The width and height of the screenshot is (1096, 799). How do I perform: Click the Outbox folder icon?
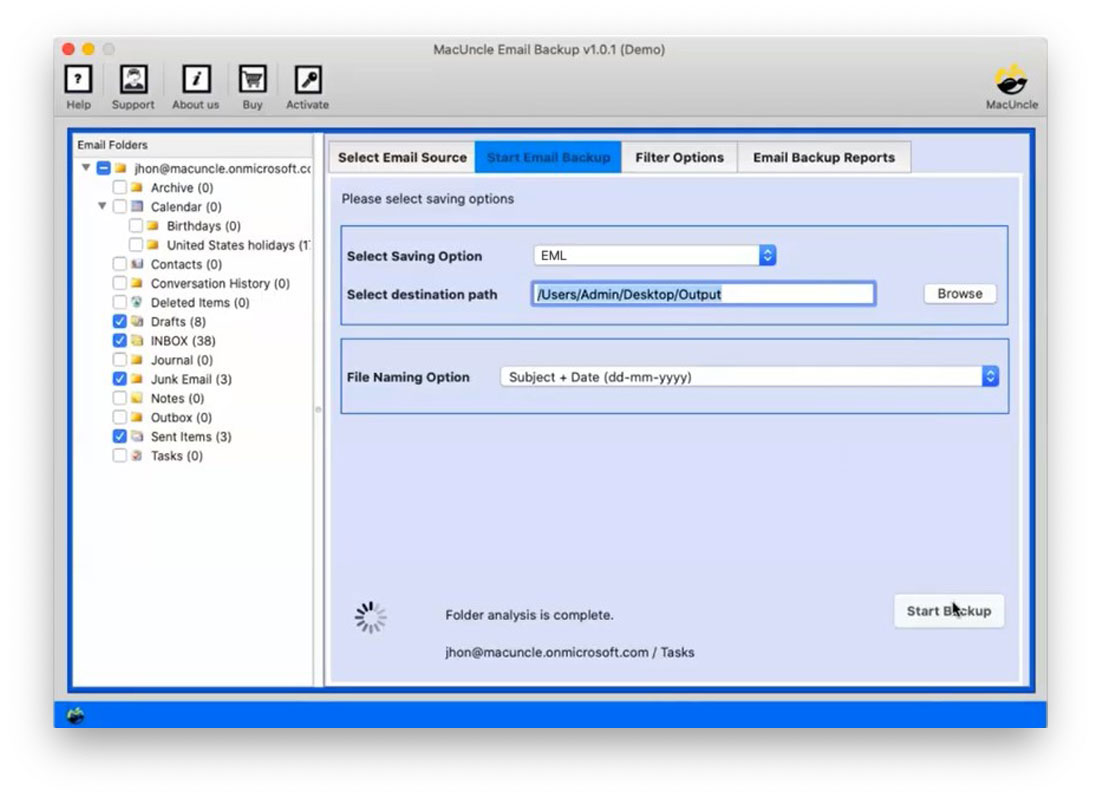(x=137, y=417)
